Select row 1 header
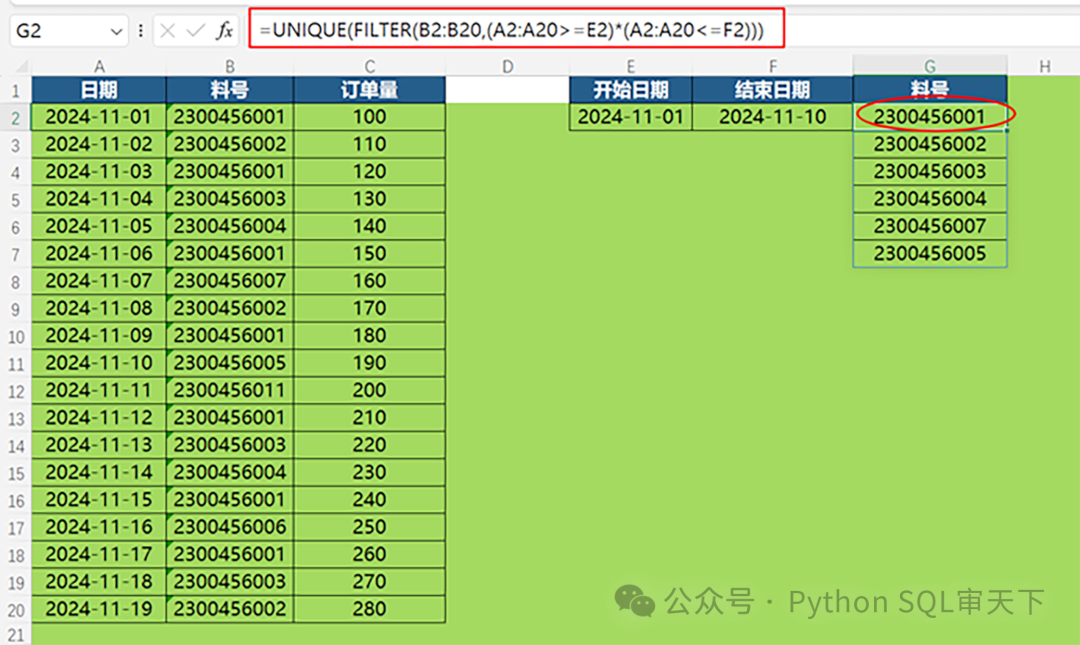Image resolution: width=1080 pixels, height=645 pixels. (16, 90)
